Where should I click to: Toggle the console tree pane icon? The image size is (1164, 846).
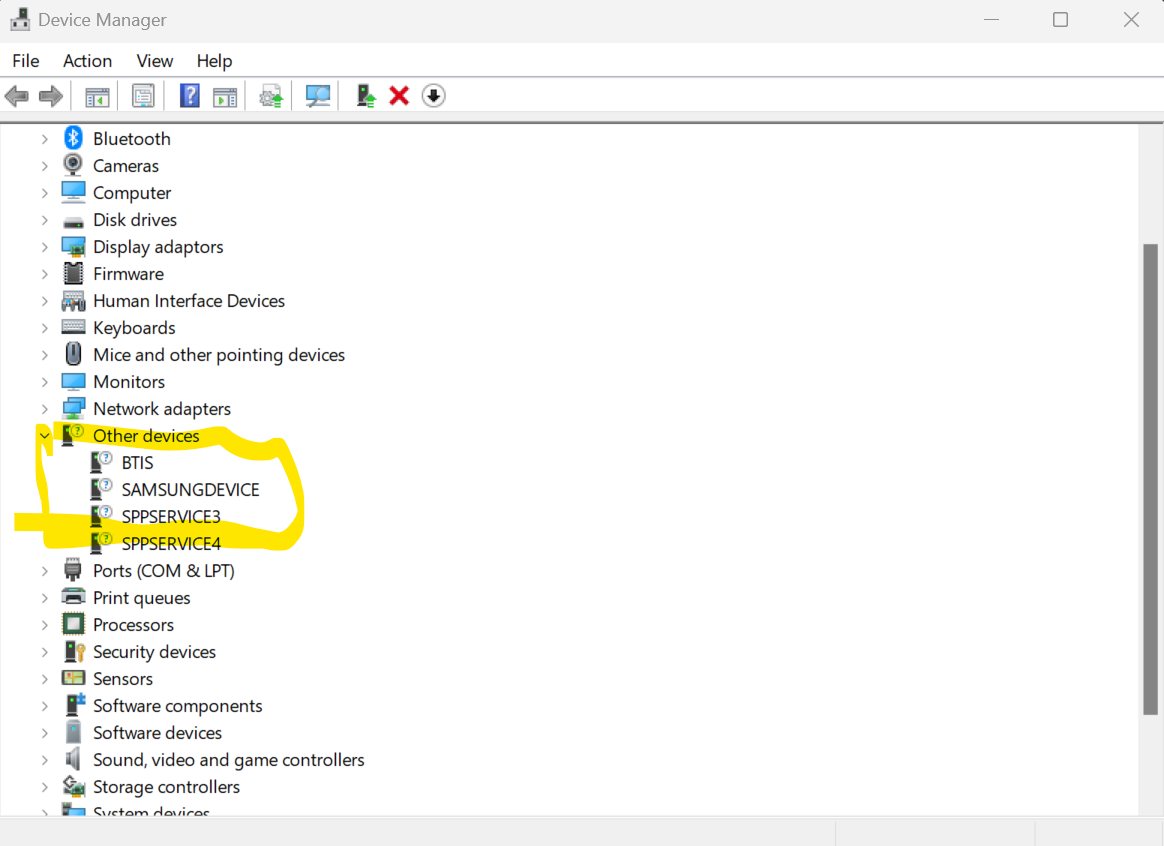click(97, 96)
